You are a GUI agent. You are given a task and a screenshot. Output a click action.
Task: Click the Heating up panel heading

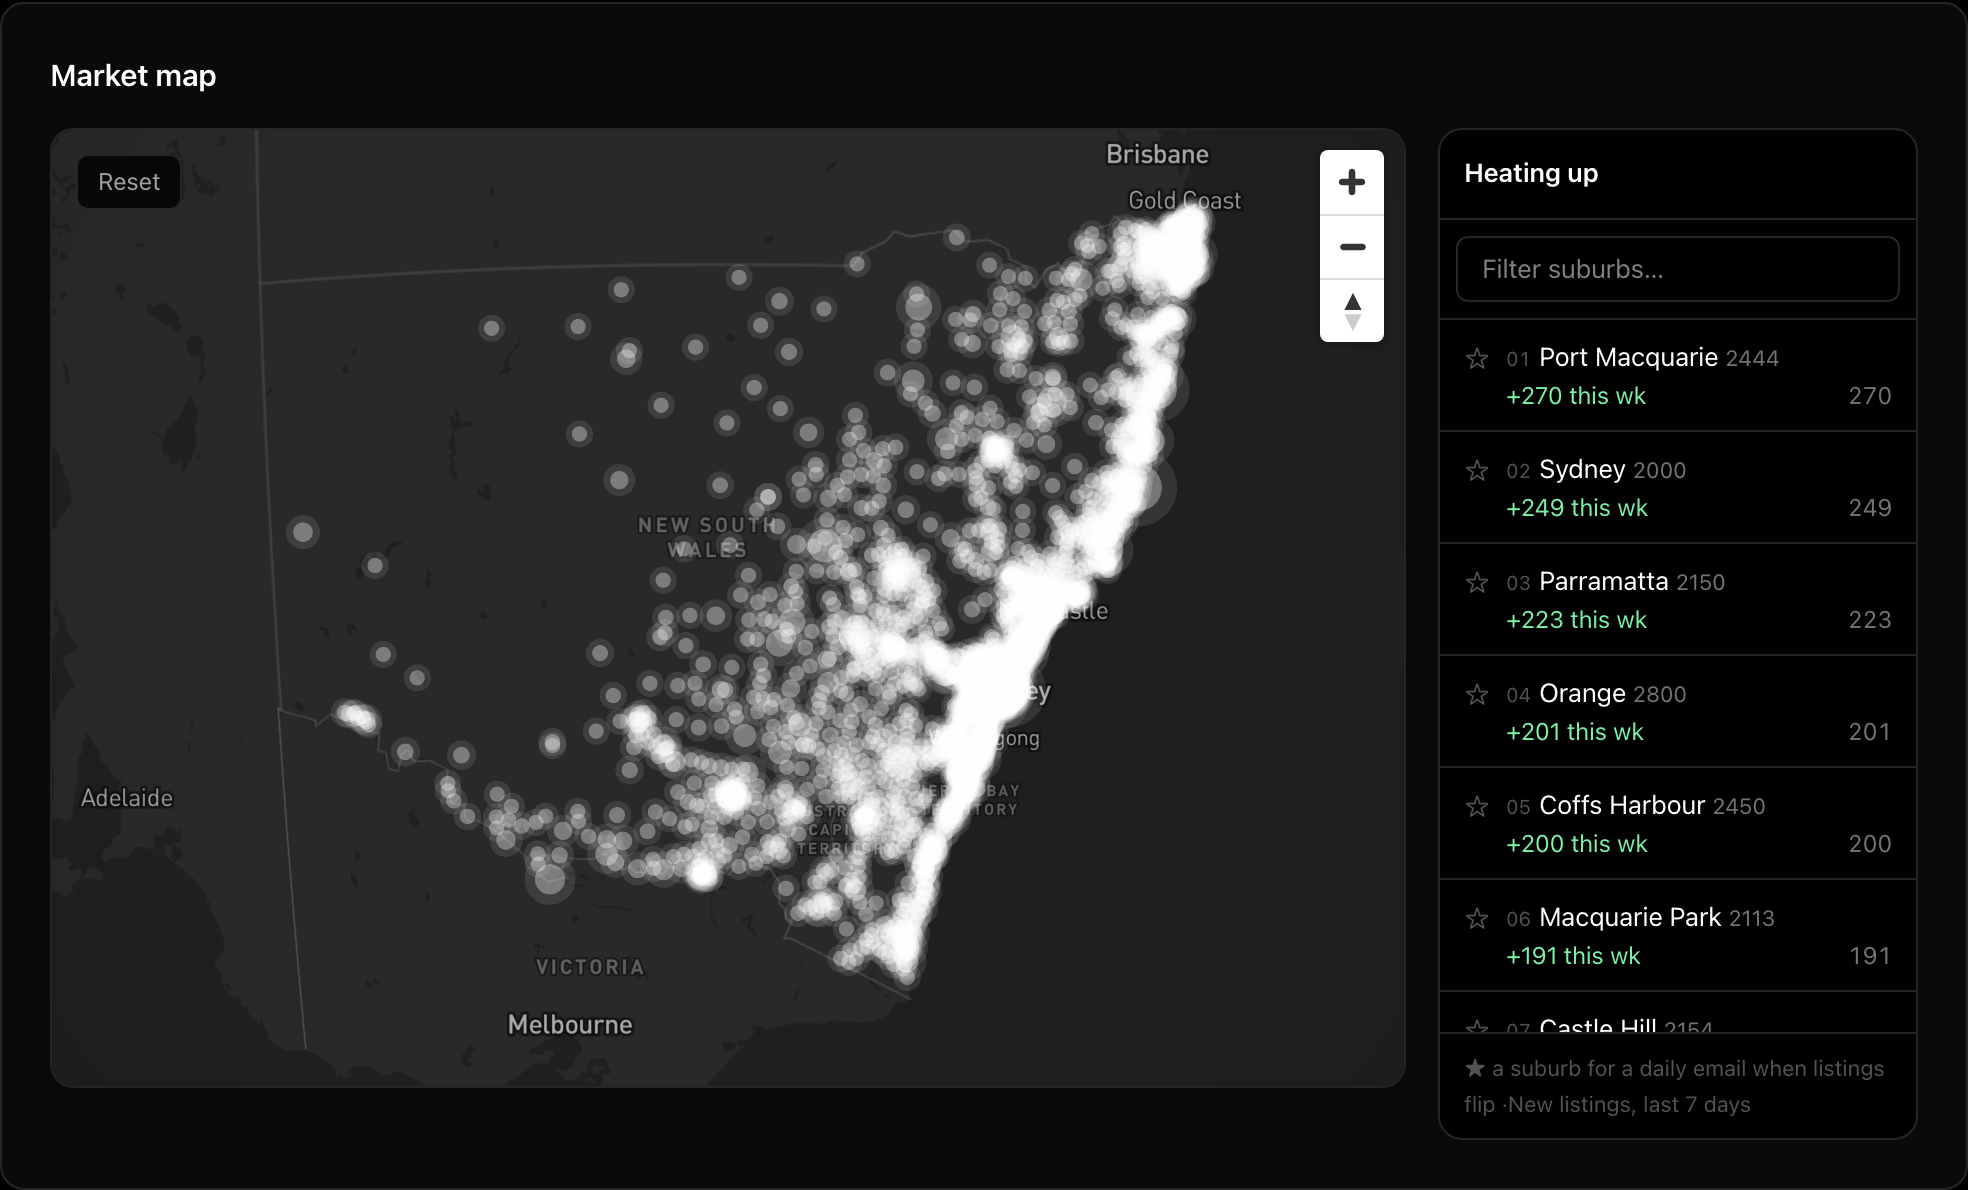pyautogui.click(x=1531, y=173)
